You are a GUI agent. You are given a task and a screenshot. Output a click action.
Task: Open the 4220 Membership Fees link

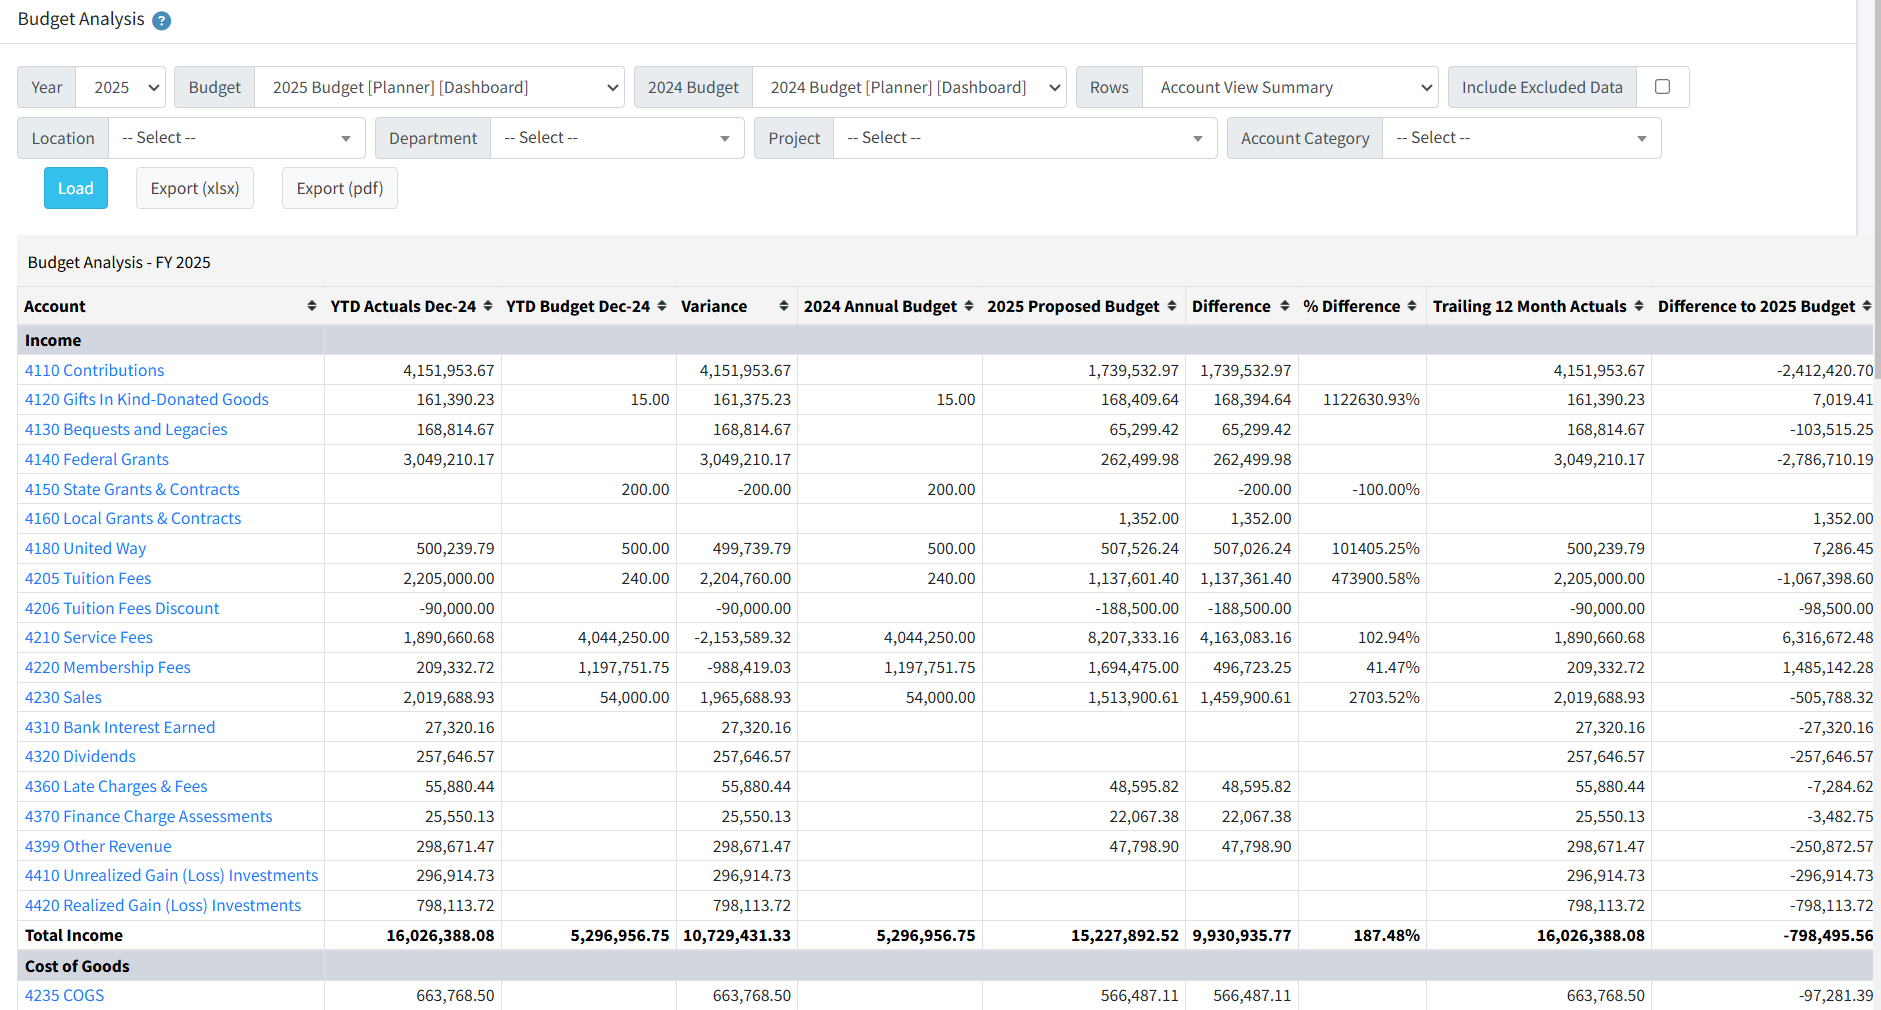[x=108, y=667]
